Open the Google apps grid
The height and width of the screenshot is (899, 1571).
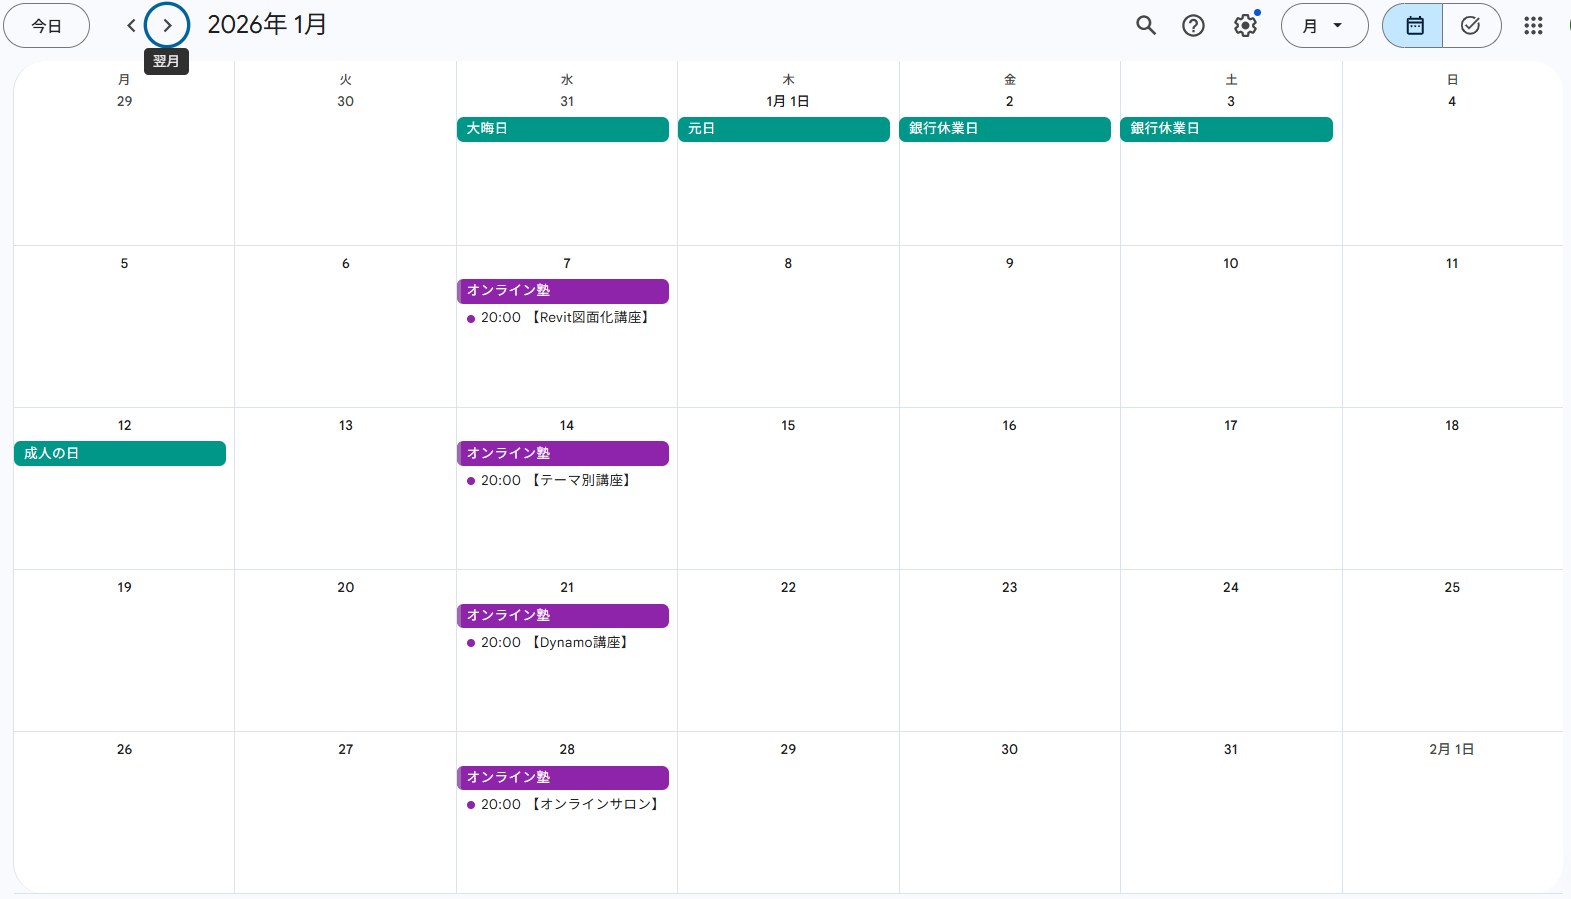[1533, 26]
